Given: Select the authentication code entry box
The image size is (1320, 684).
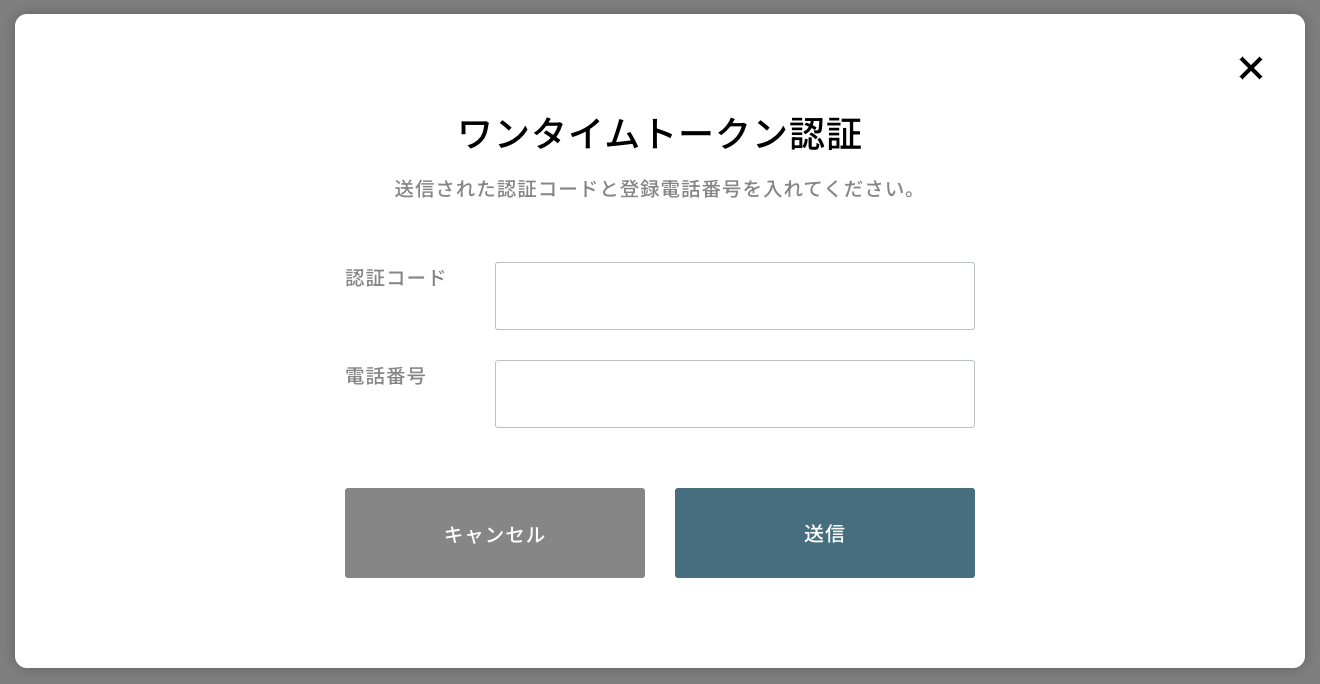Looking at the screenshot, I should click(734, 296).
